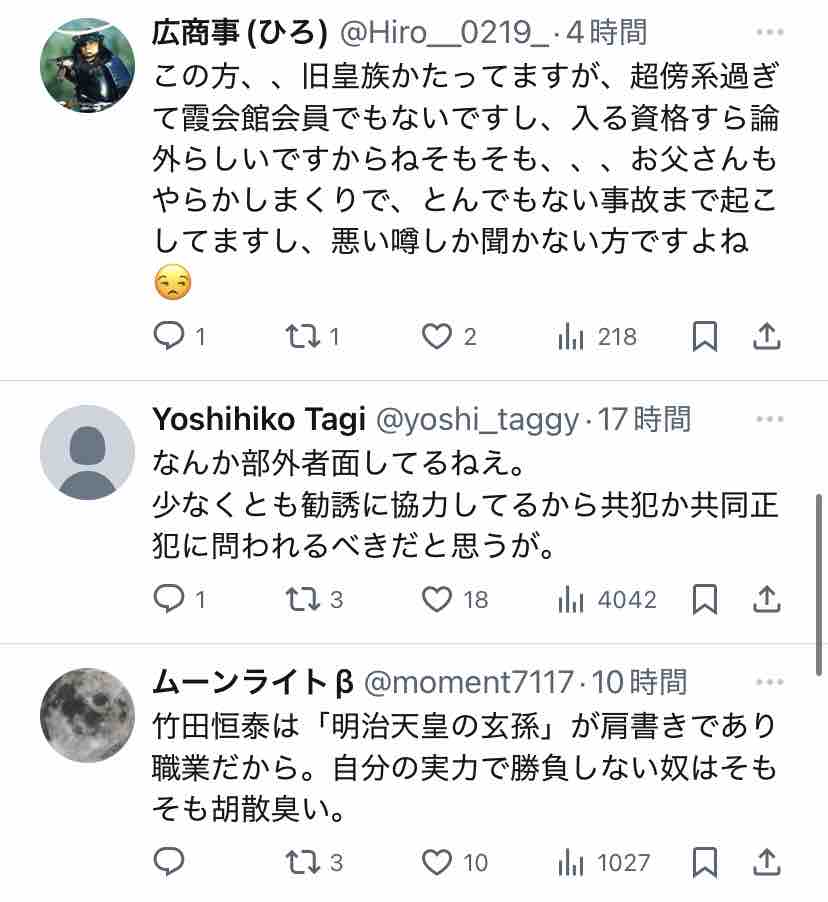Retweet Yoshihiko Tagi's post
This screenshot has height=902, width=828.
301,599
